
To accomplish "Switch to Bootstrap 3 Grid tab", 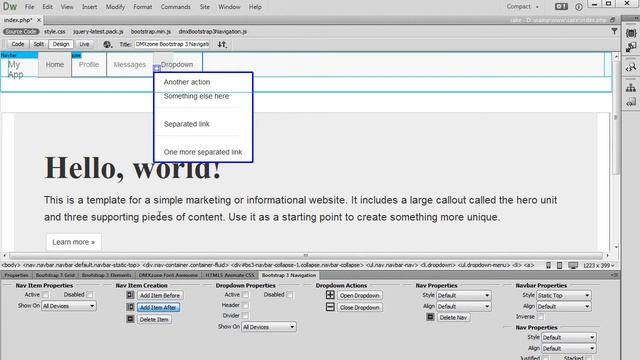I will [55, 275].
